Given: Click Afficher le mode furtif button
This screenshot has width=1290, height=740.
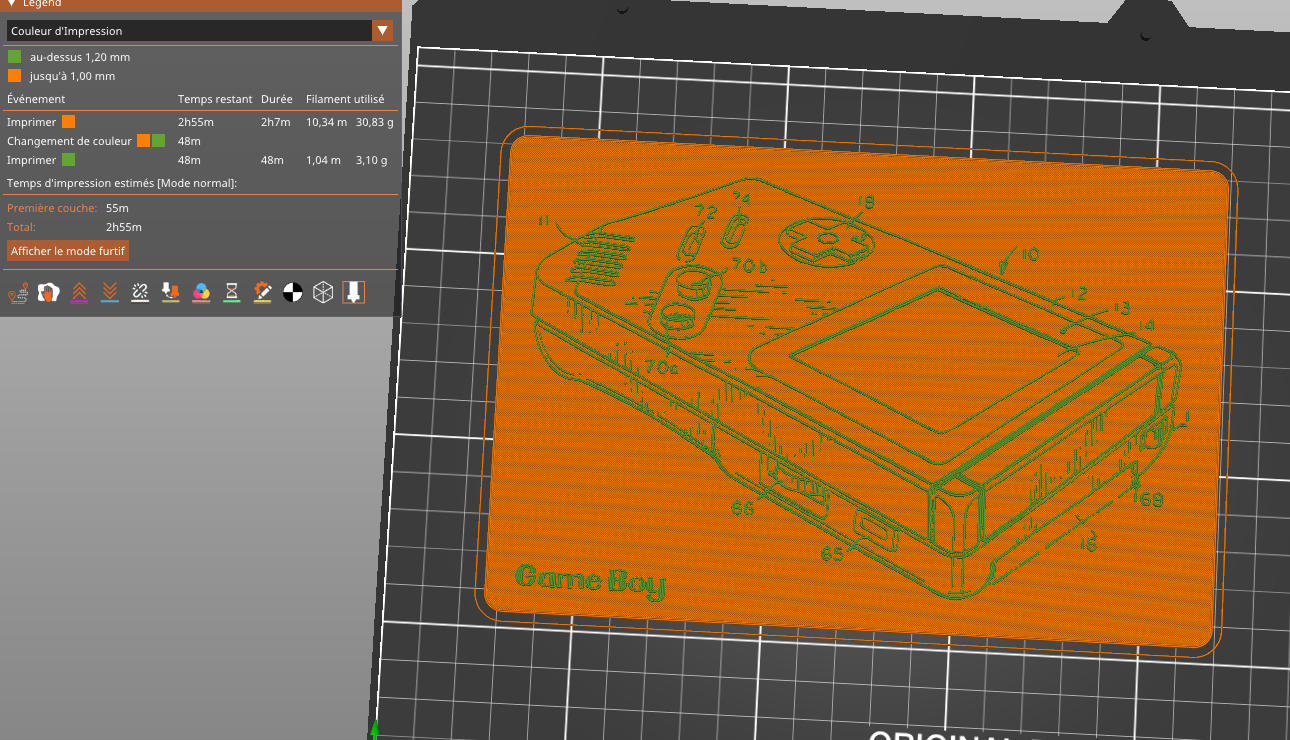Looking at the screenshot, I should pos(68,251).
